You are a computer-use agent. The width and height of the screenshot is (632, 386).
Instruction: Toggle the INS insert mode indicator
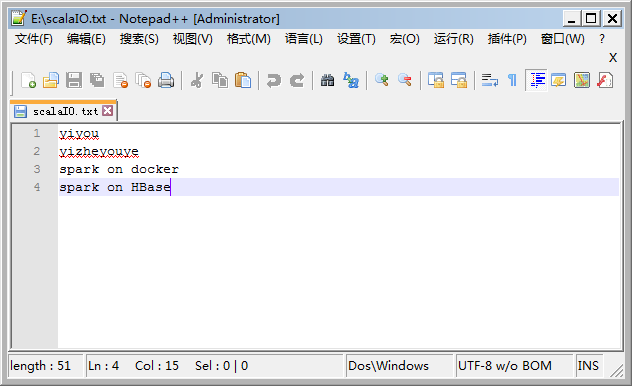pyautogui.click(x=589, y=366)
